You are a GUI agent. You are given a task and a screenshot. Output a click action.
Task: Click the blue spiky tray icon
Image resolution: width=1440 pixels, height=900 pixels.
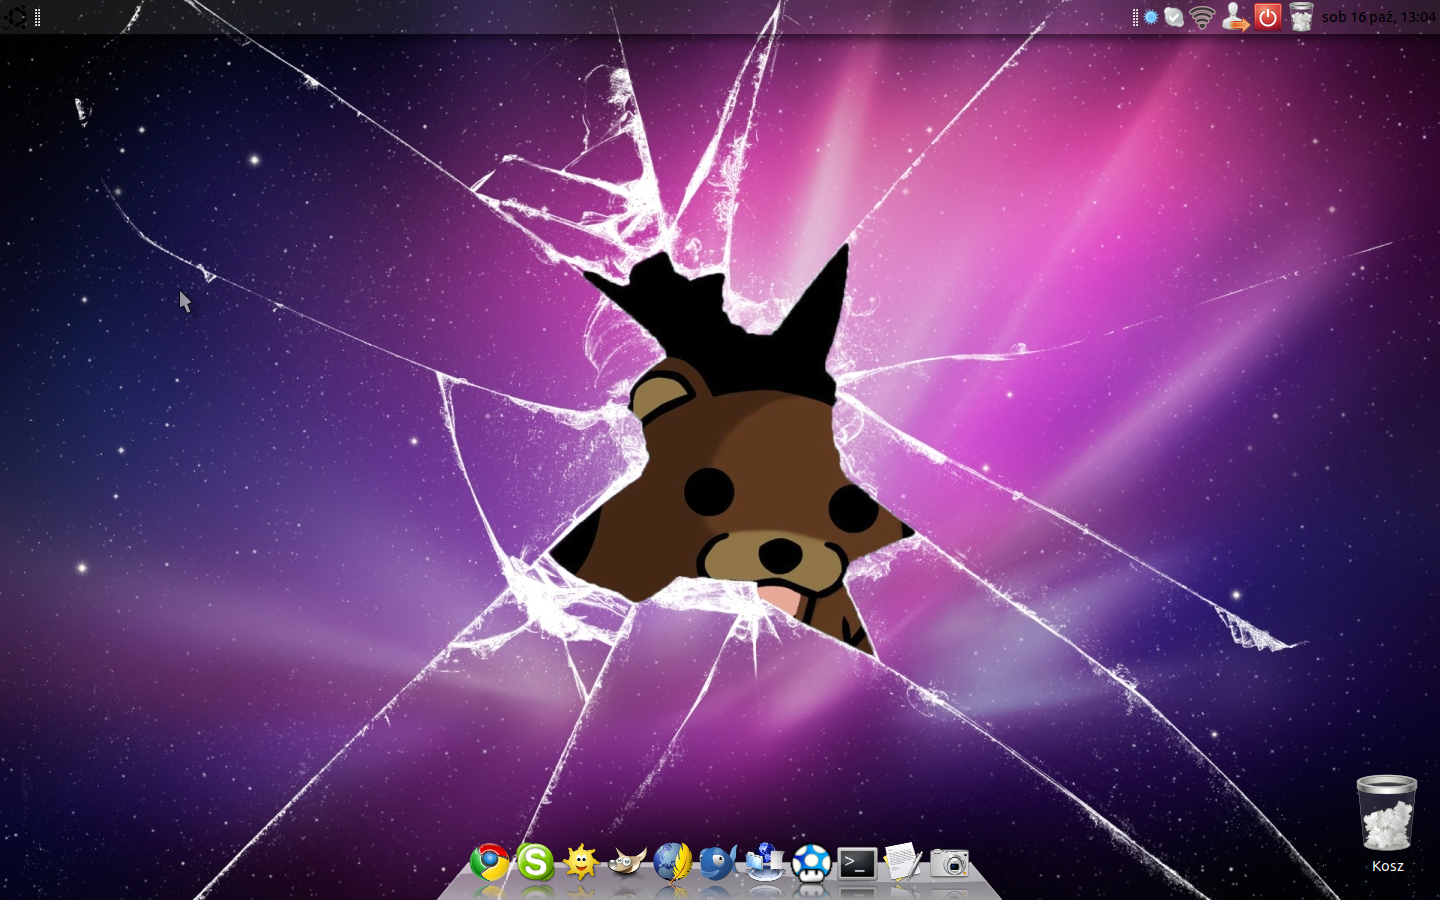(1151, 17)
